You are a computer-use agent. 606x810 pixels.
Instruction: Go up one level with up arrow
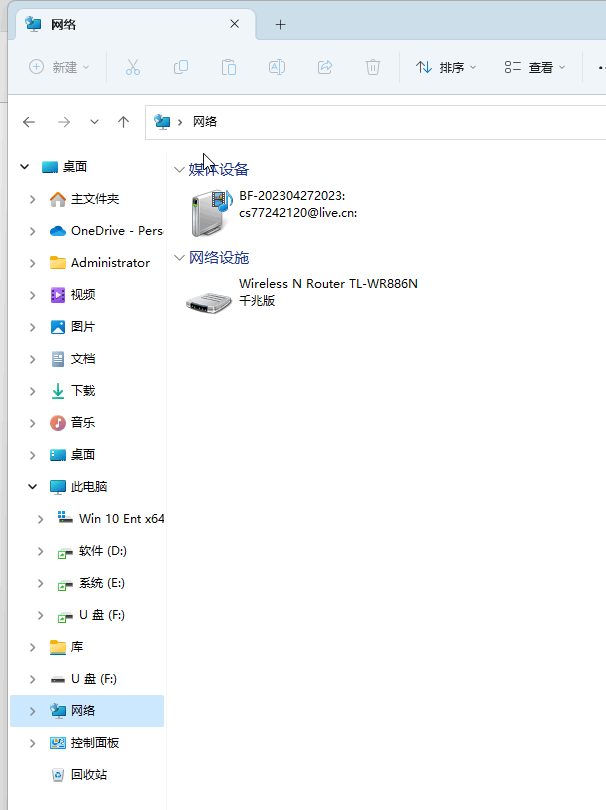pos(123,122)
